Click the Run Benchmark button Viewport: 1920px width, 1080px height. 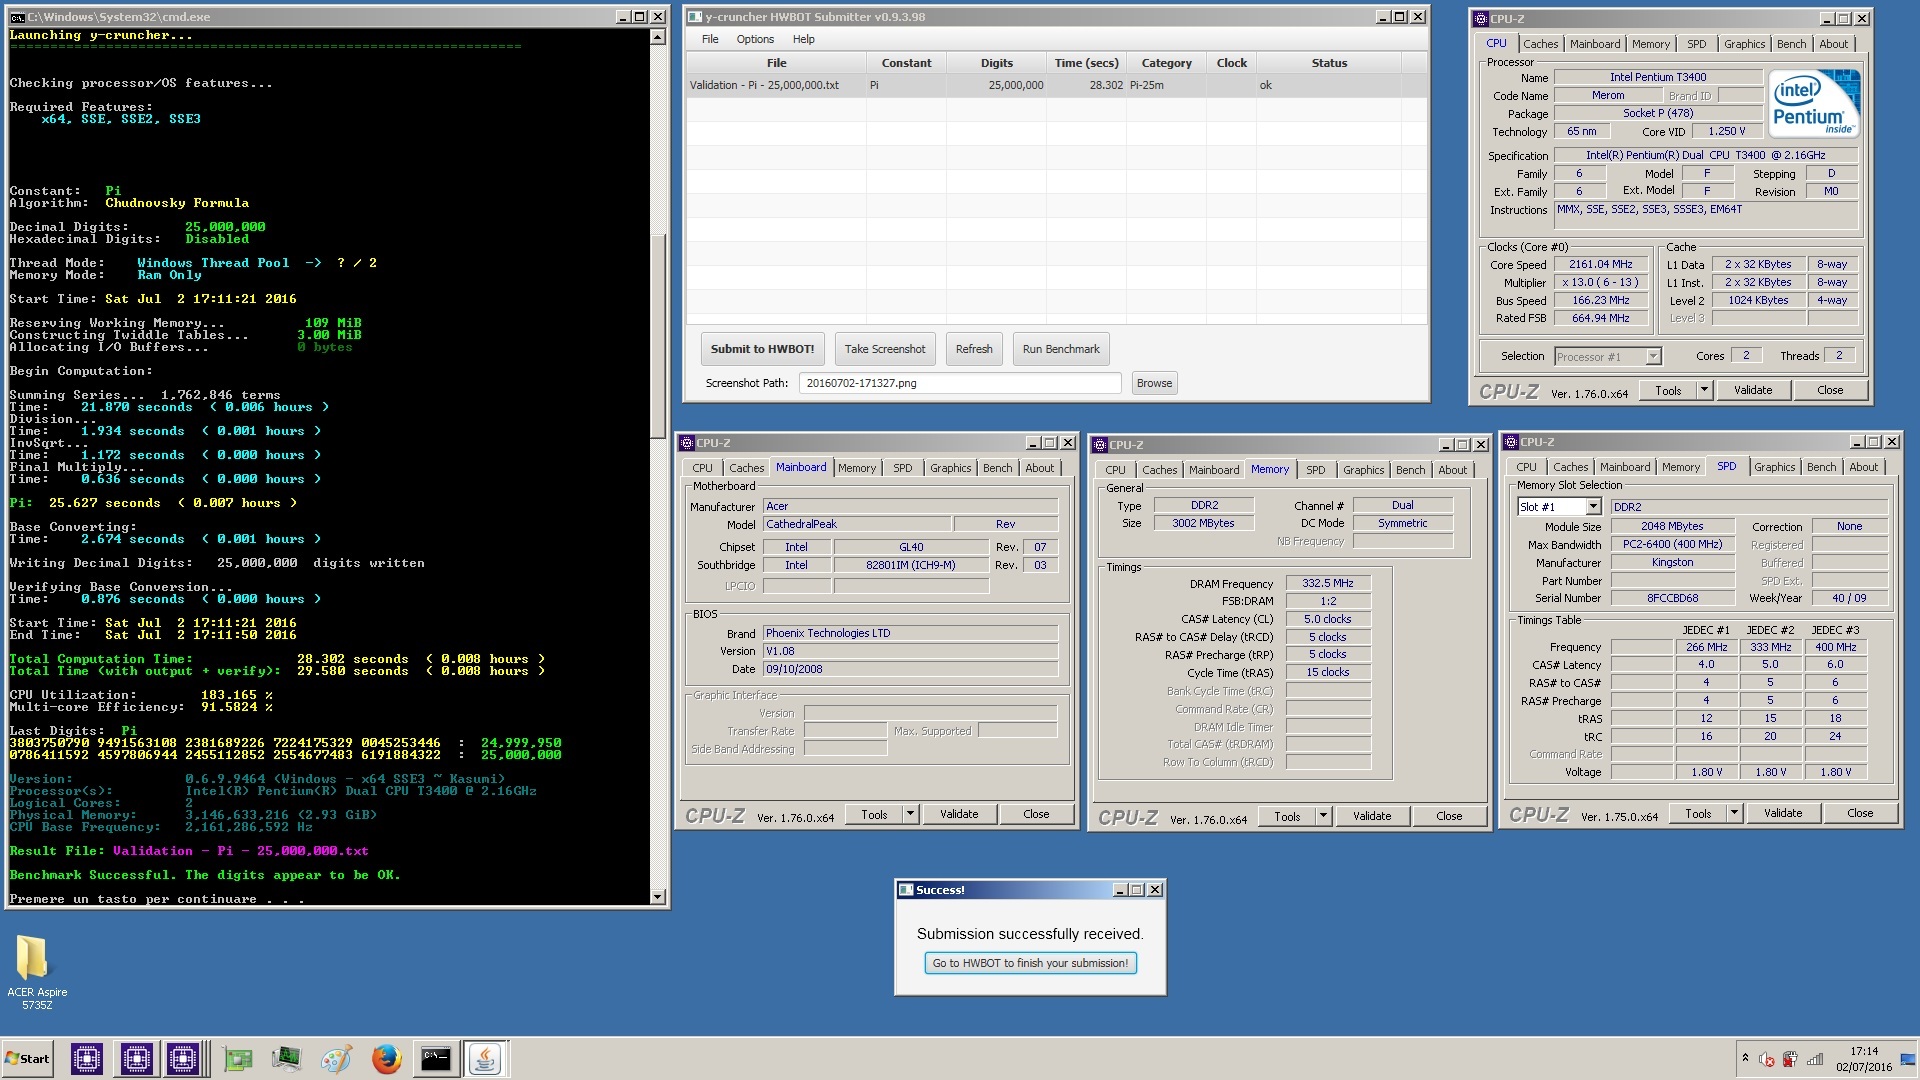tap(1060, 349)
